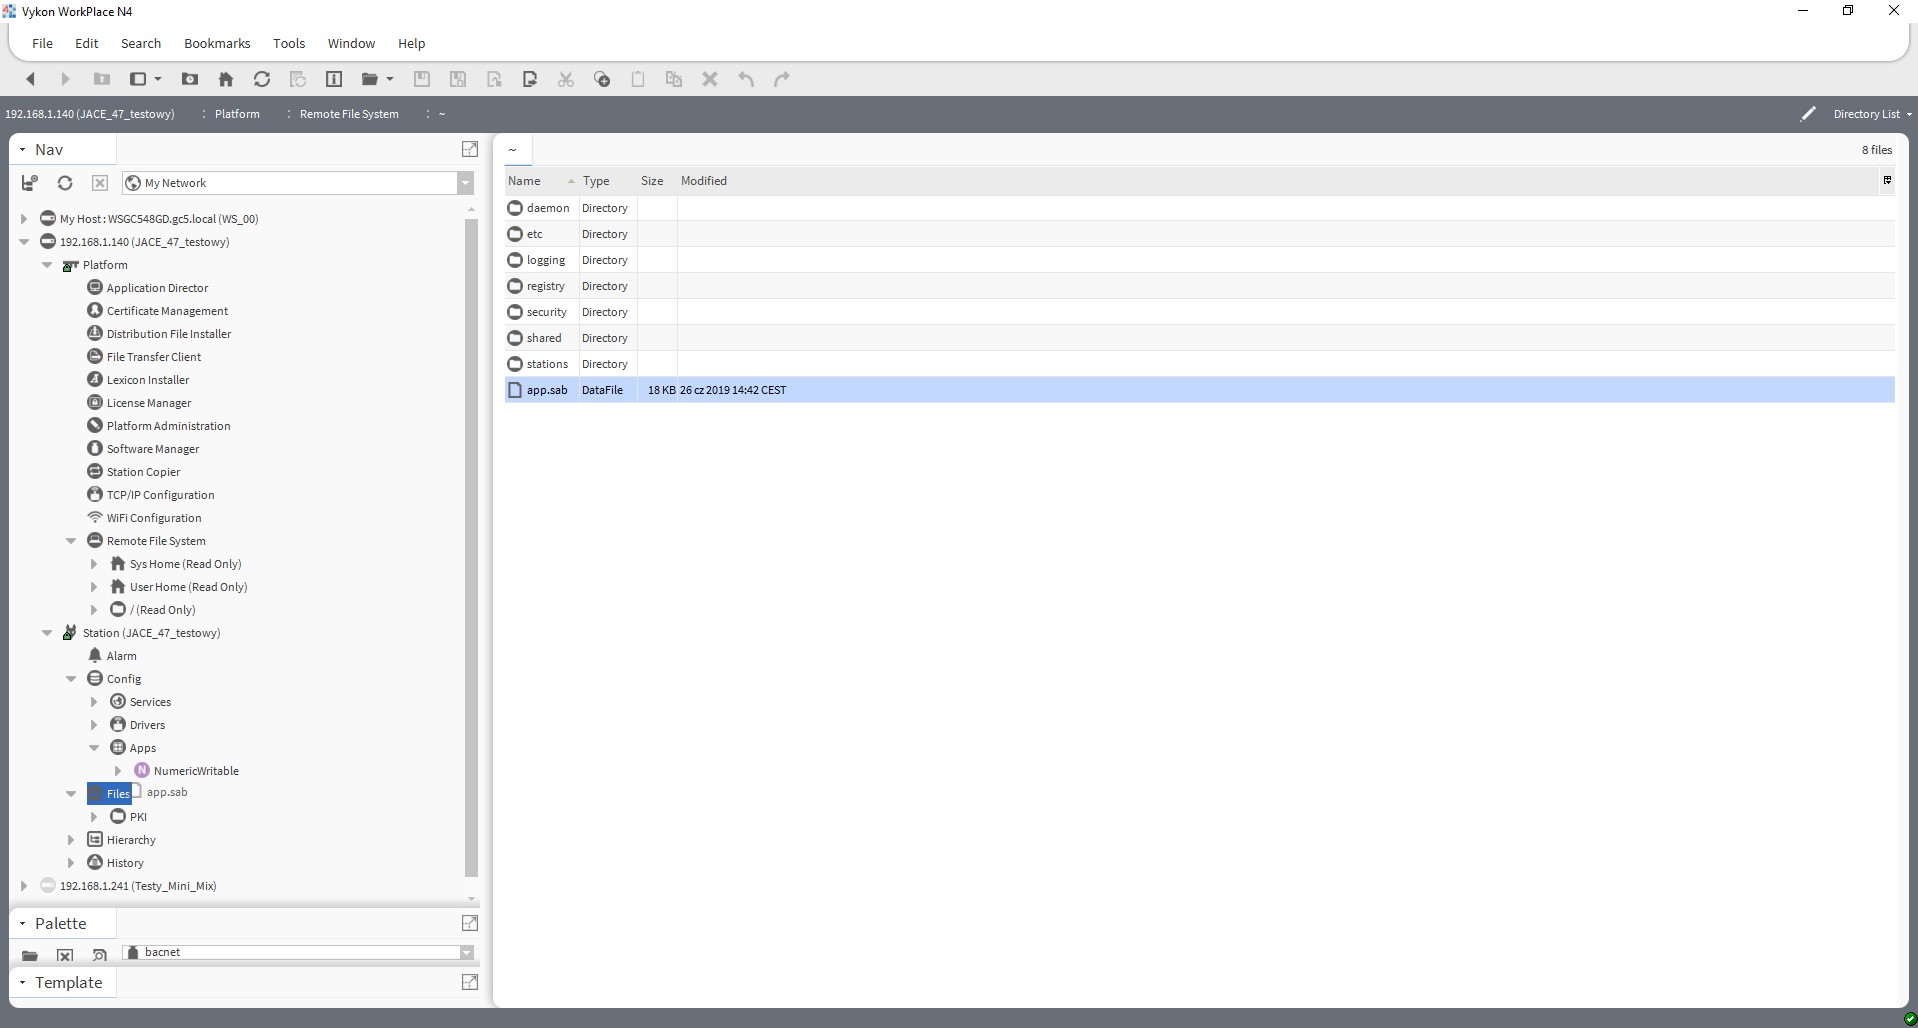
Task: Click the pencil edit icon near Directory List
Action: click(1808, 113)
